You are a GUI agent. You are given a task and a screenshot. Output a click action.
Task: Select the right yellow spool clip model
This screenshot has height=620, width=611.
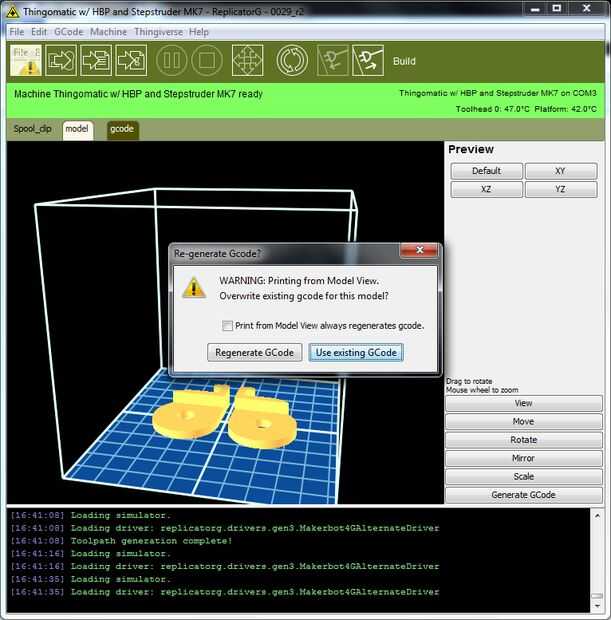pyautogui.click(x=262, y=420)
